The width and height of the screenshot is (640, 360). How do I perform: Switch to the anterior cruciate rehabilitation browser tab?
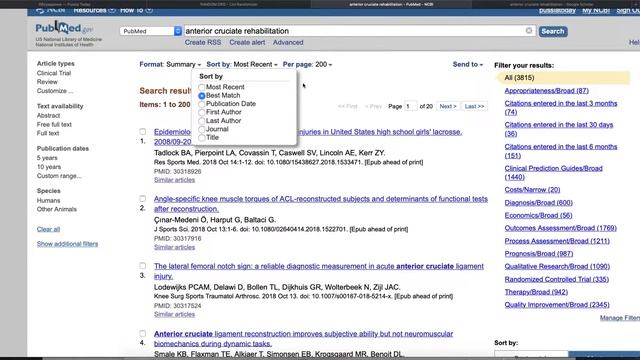click(x=391, y=4)
